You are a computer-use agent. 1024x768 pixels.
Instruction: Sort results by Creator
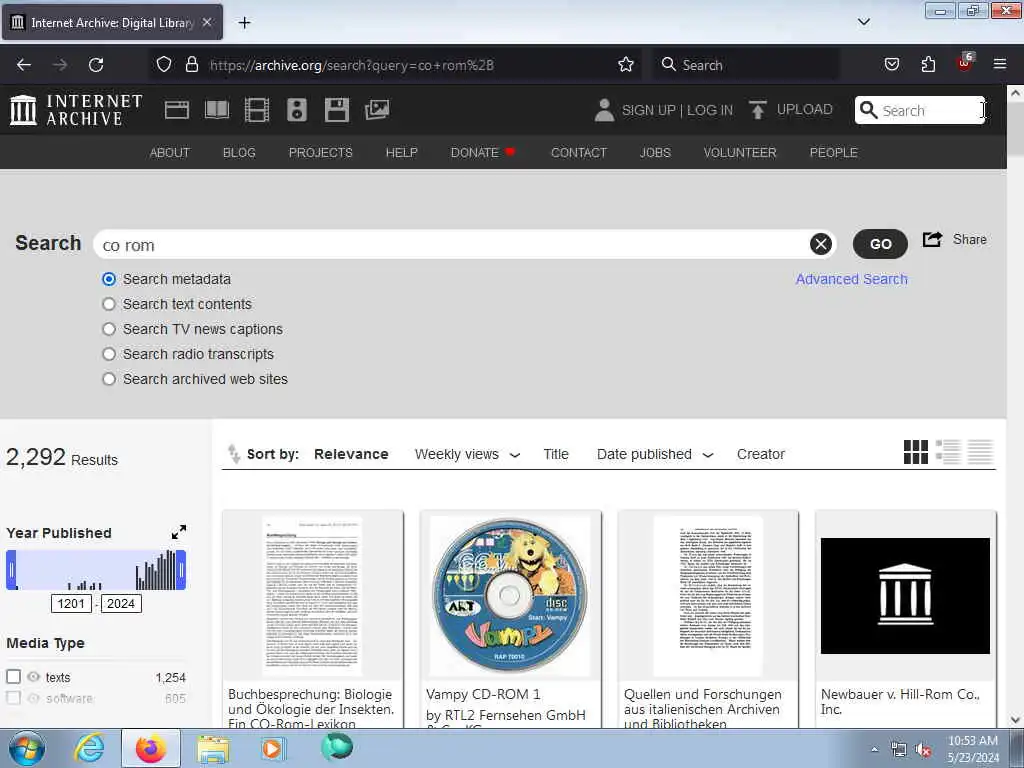pyautogui.click(x=760, y=454)
